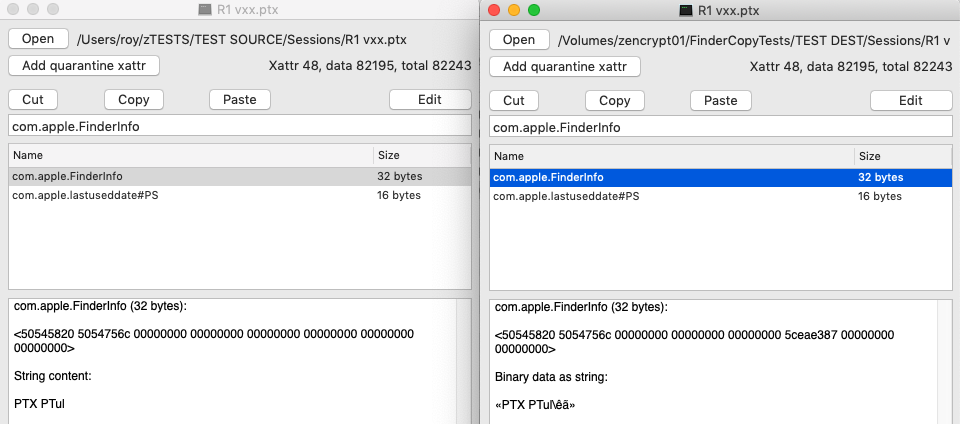Click the xattr name field in left window
This screenshot has width=960, height=424.
pos(240,127)
